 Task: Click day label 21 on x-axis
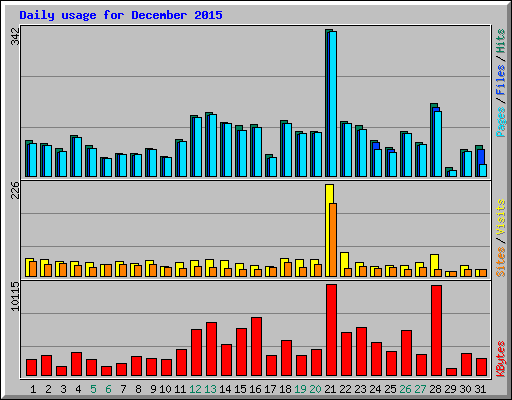(330, 389)
